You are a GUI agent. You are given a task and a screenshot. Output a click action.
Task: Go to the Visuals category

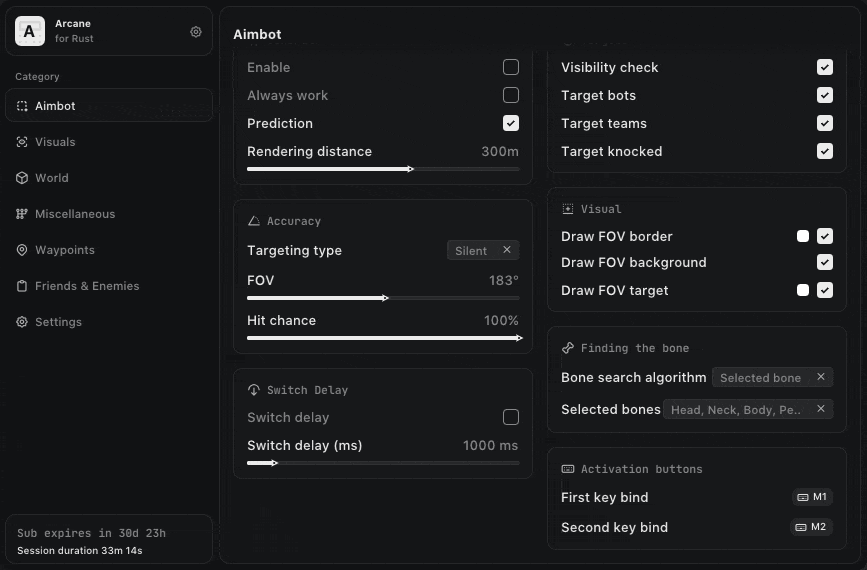(55, 142)
